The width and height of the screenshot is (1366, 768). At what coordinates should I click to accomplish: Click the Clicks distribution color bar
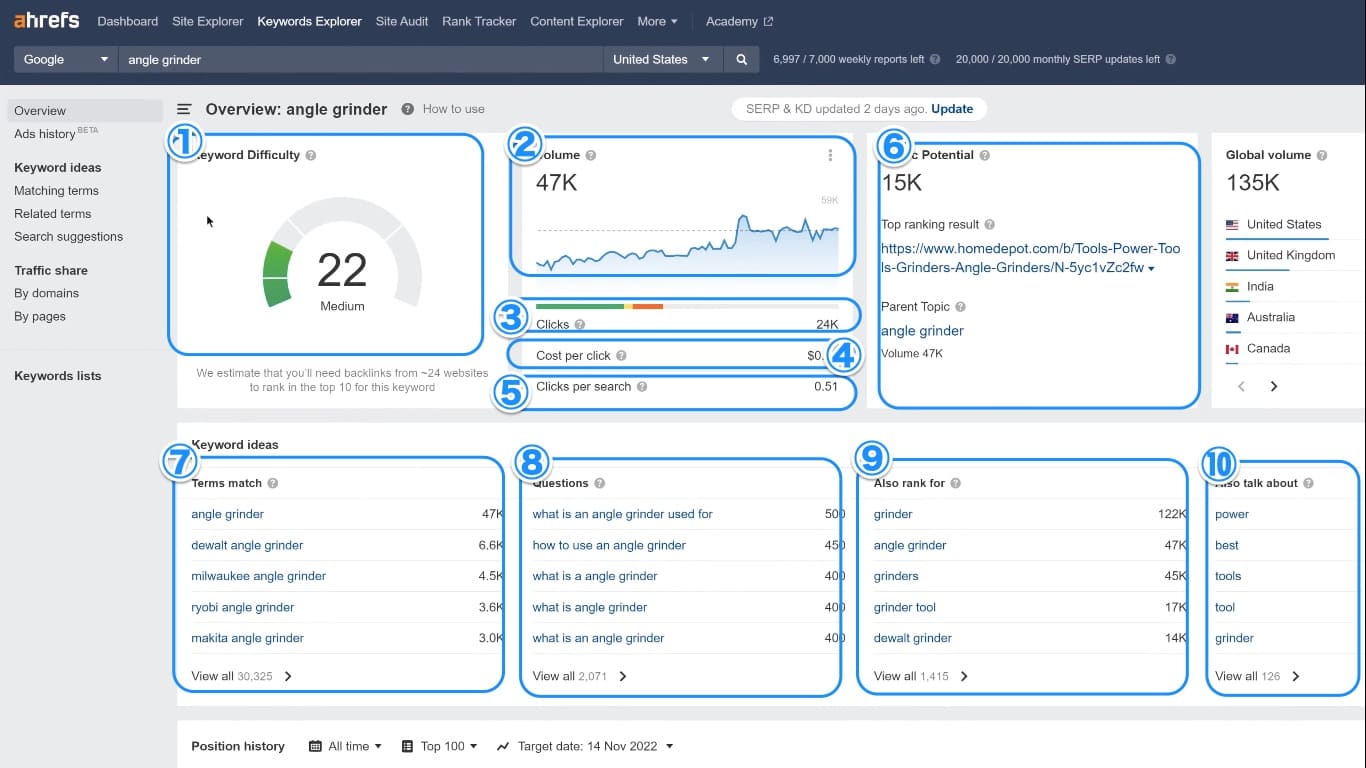pos(687,306)
